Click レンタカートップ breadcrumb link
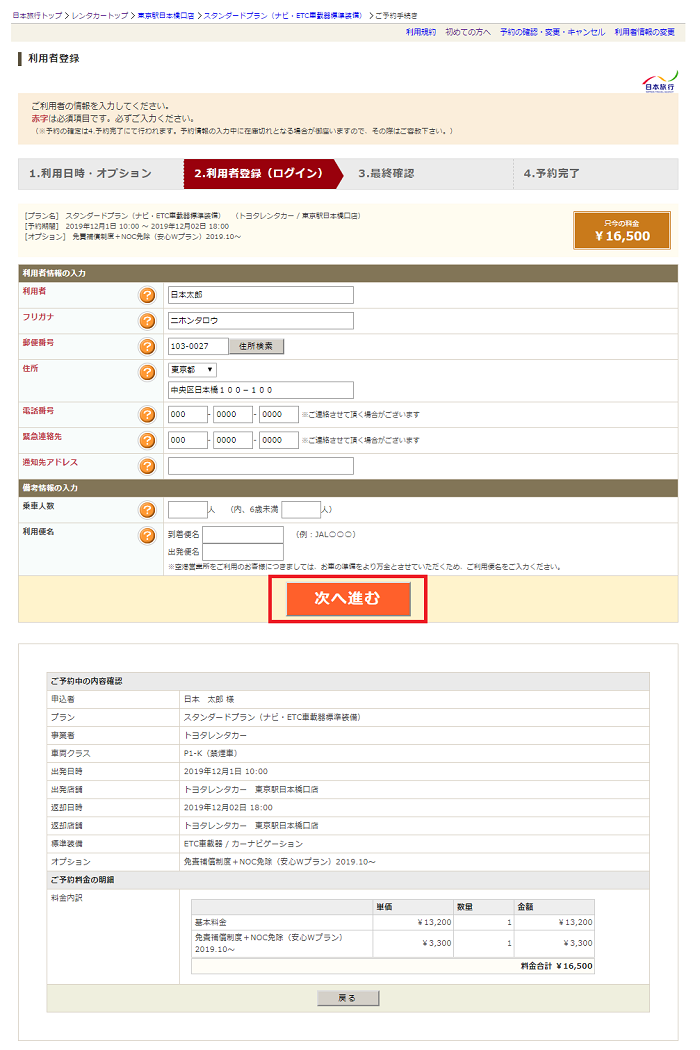This screenshot has height=1050, width=700. pyautogui.click(x=101, y=17)
